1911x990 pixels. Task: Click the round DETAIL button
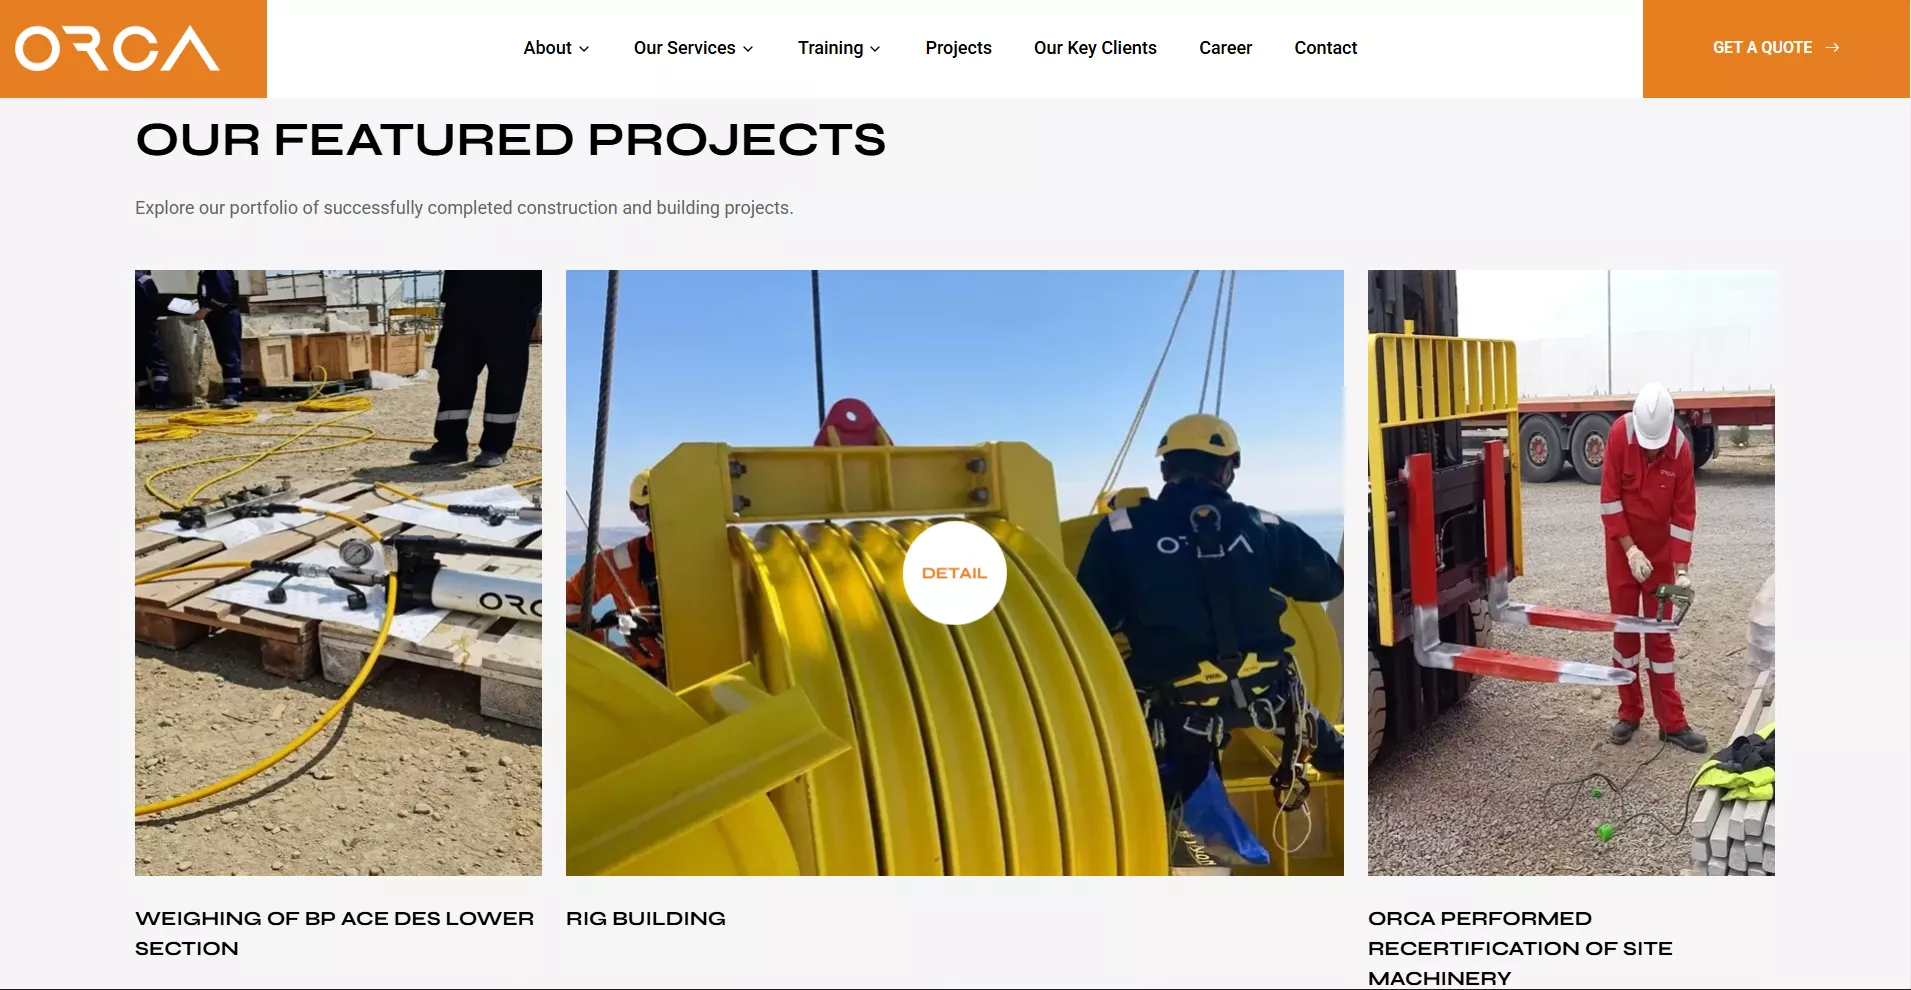coord(954,573)
